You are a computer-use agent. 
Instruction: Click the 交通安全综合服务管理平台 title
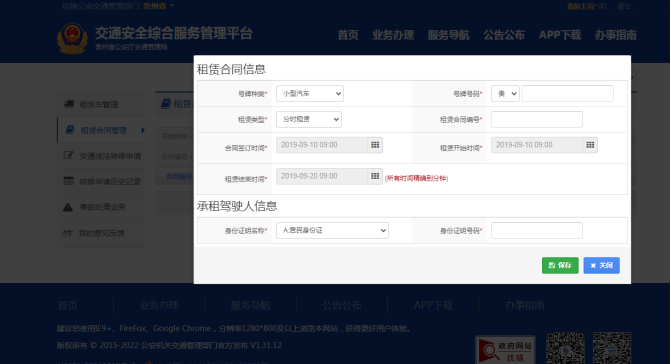tap(174, 33)
